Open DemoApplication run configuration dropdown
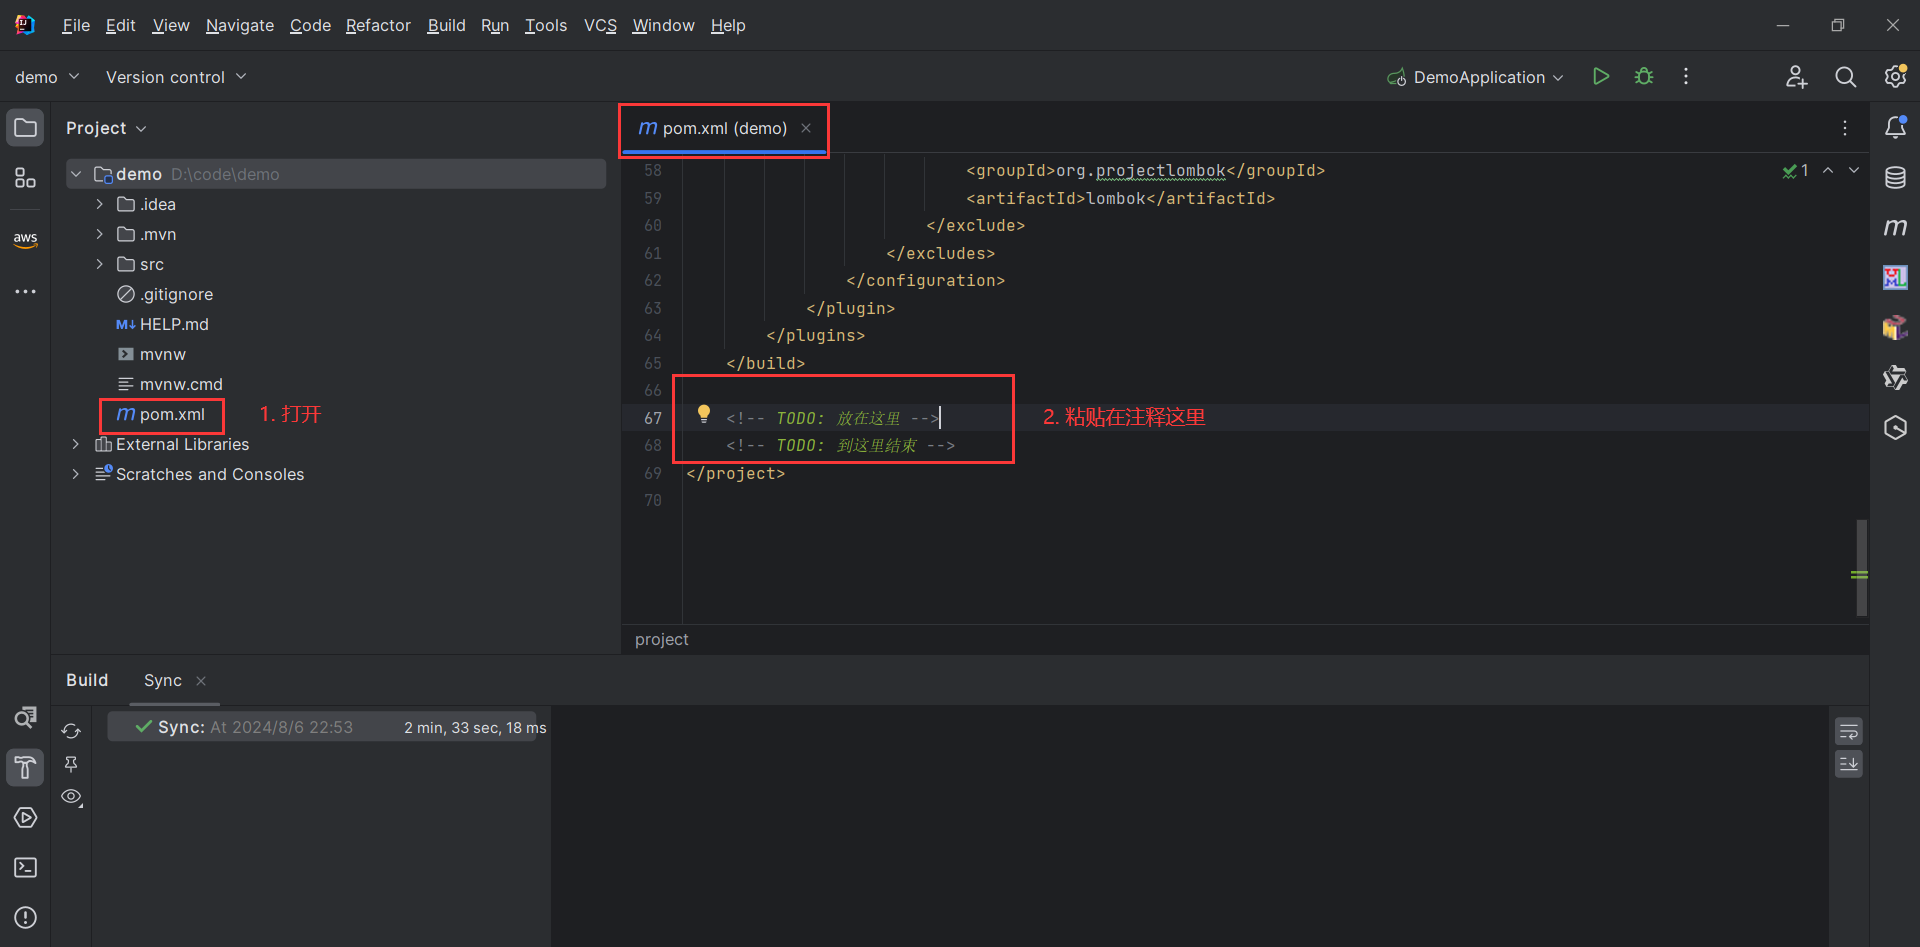 click(1475, 77)
